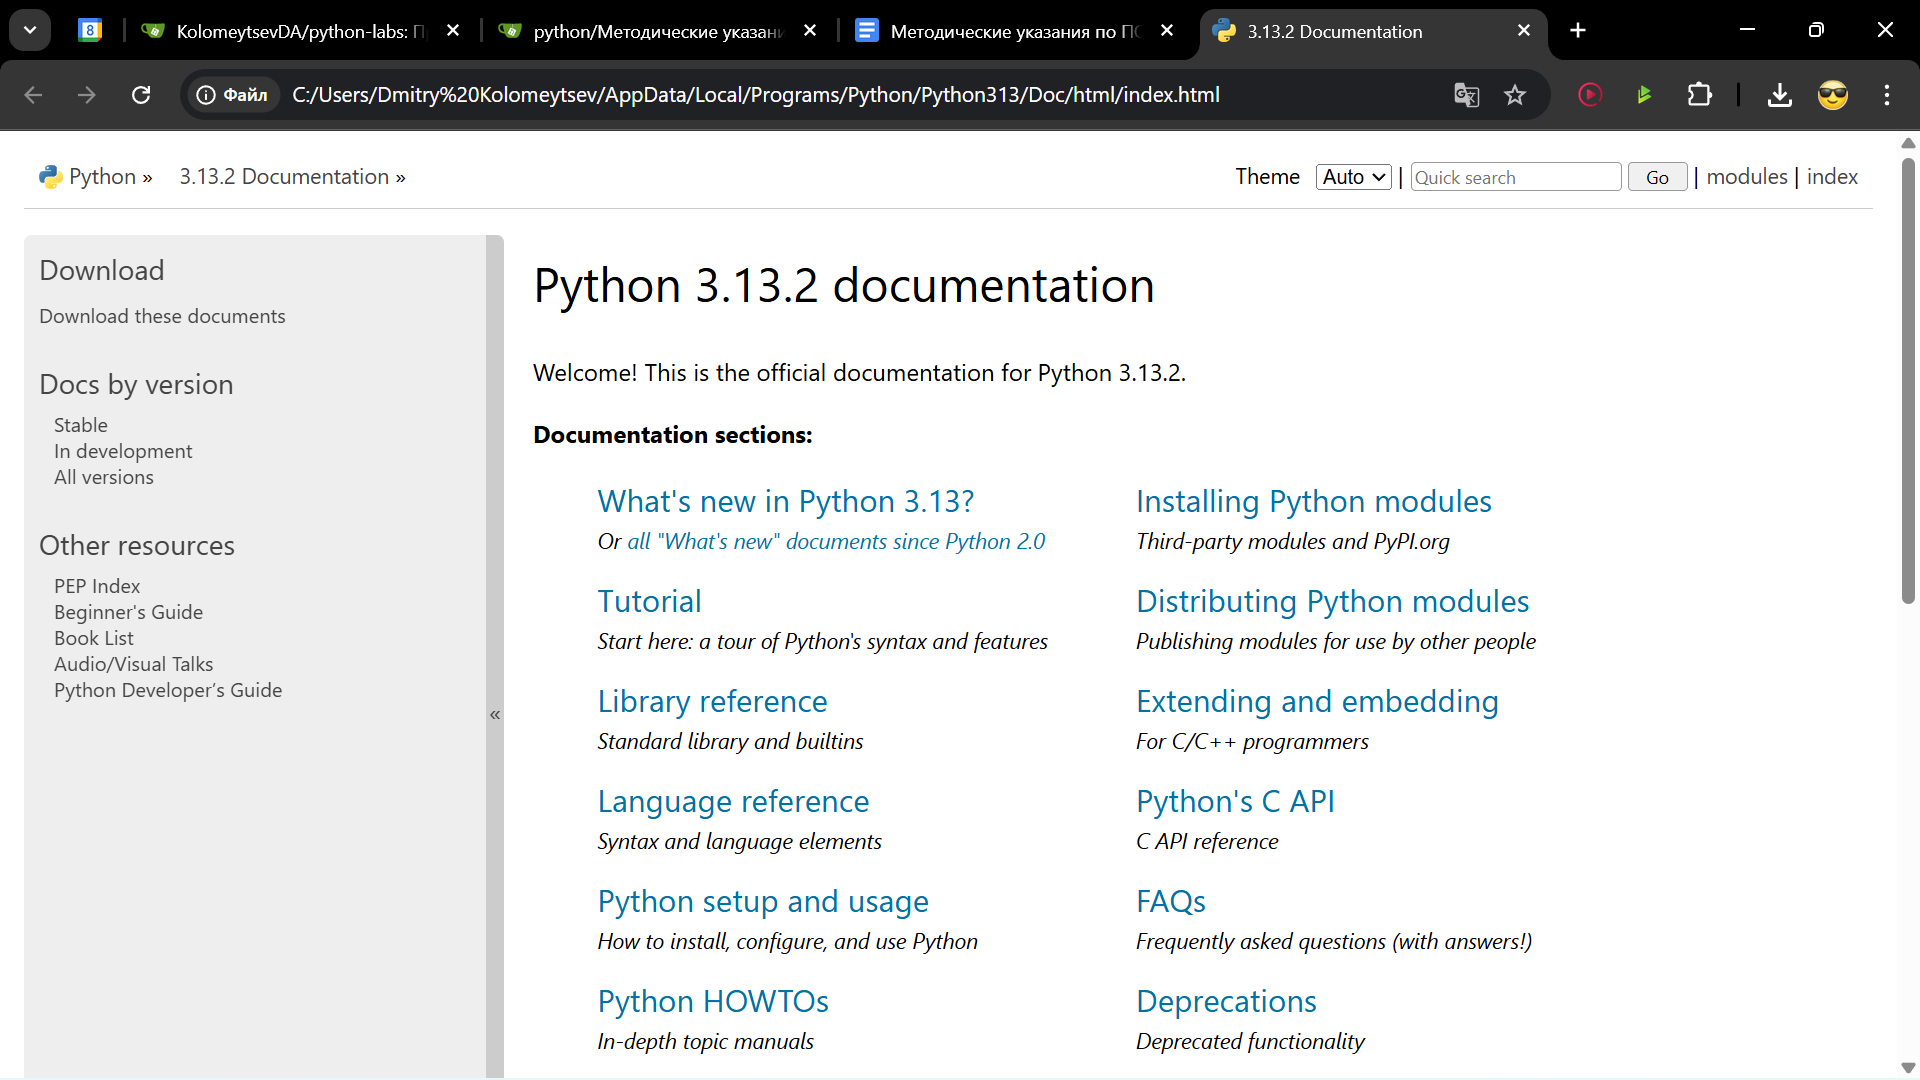The height and width of the screenshot is (1080, 1920).
Task: Click the translate page icon in address bar
Action: coord(1466,95)
